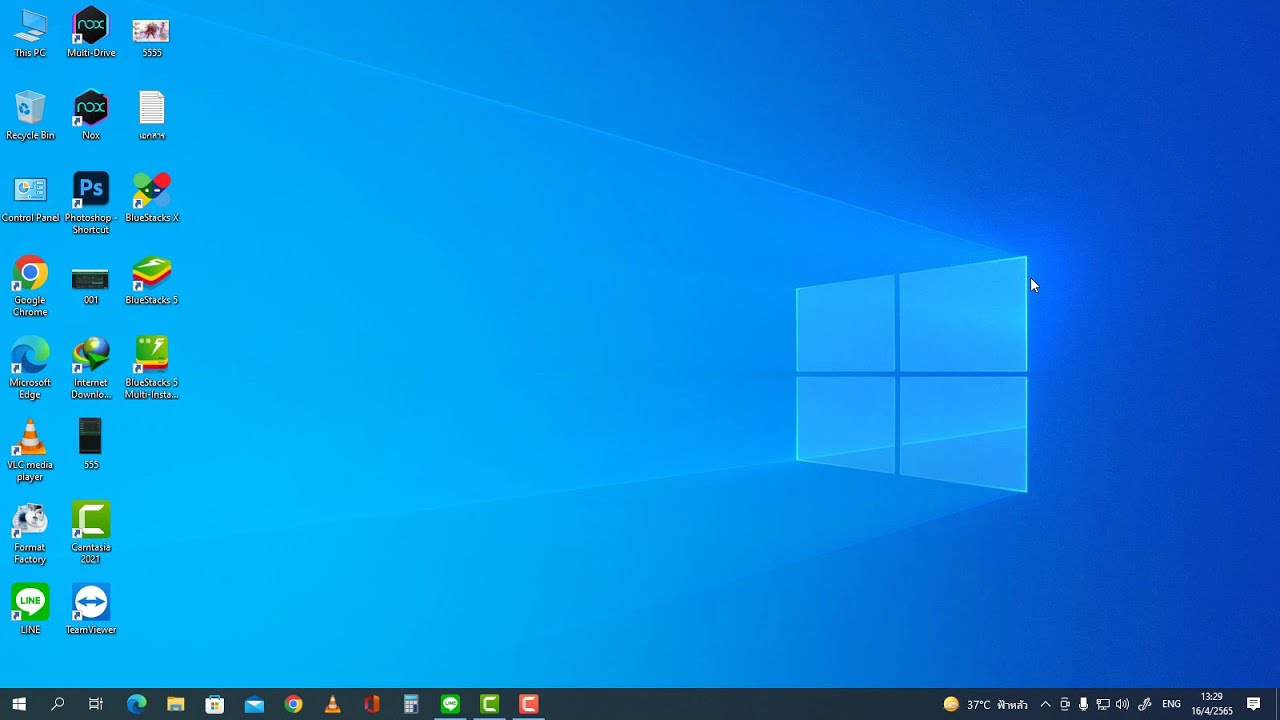The width and height of the screenshot is (1280, 720).
Task: Open Windows Ink Workspace pen icon
Action: pyautogui.click(x=1145, y=704)
